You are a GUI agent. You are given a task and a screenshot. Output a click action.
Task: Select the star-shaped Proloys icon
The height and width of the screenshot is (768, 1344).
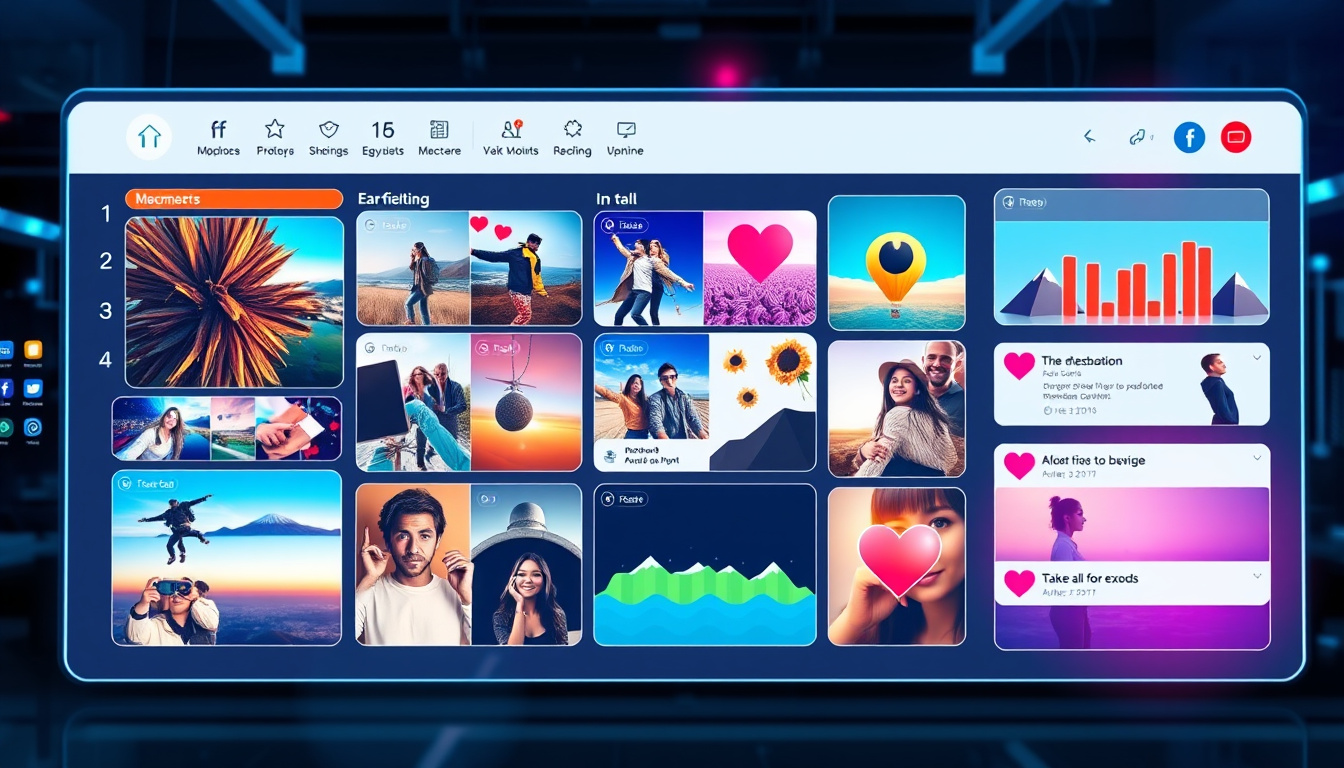pos(274,129)
